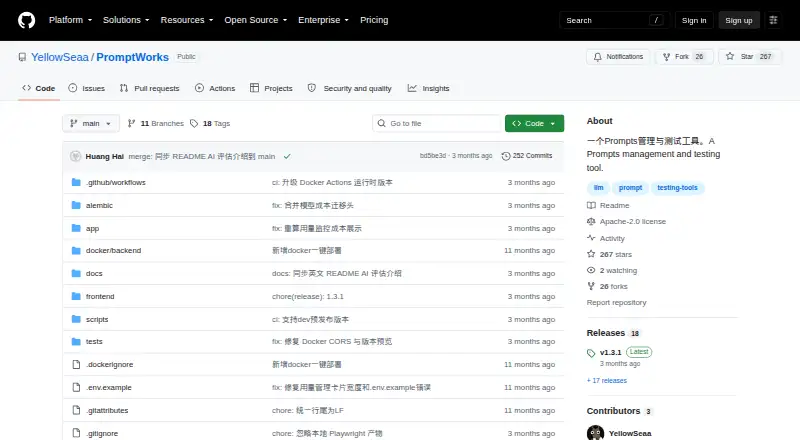The width and height of the screenshot is (800, 440).
Task: Click the Search field in header
Action: click(x=614, y=20)
